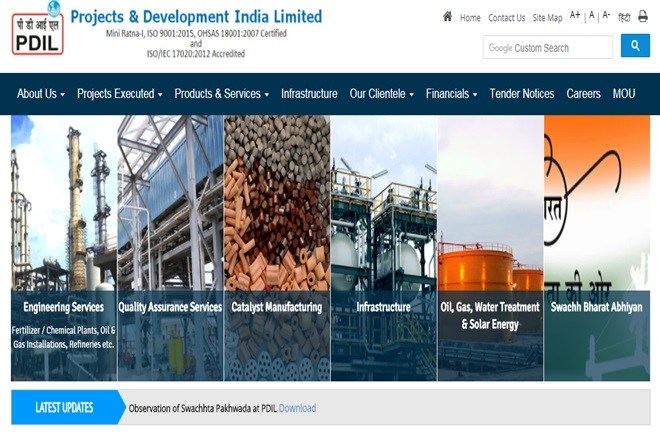This screenshot has height=440, width=660.
Task: Switch language to Hindi
Action: tap(624, 17)
